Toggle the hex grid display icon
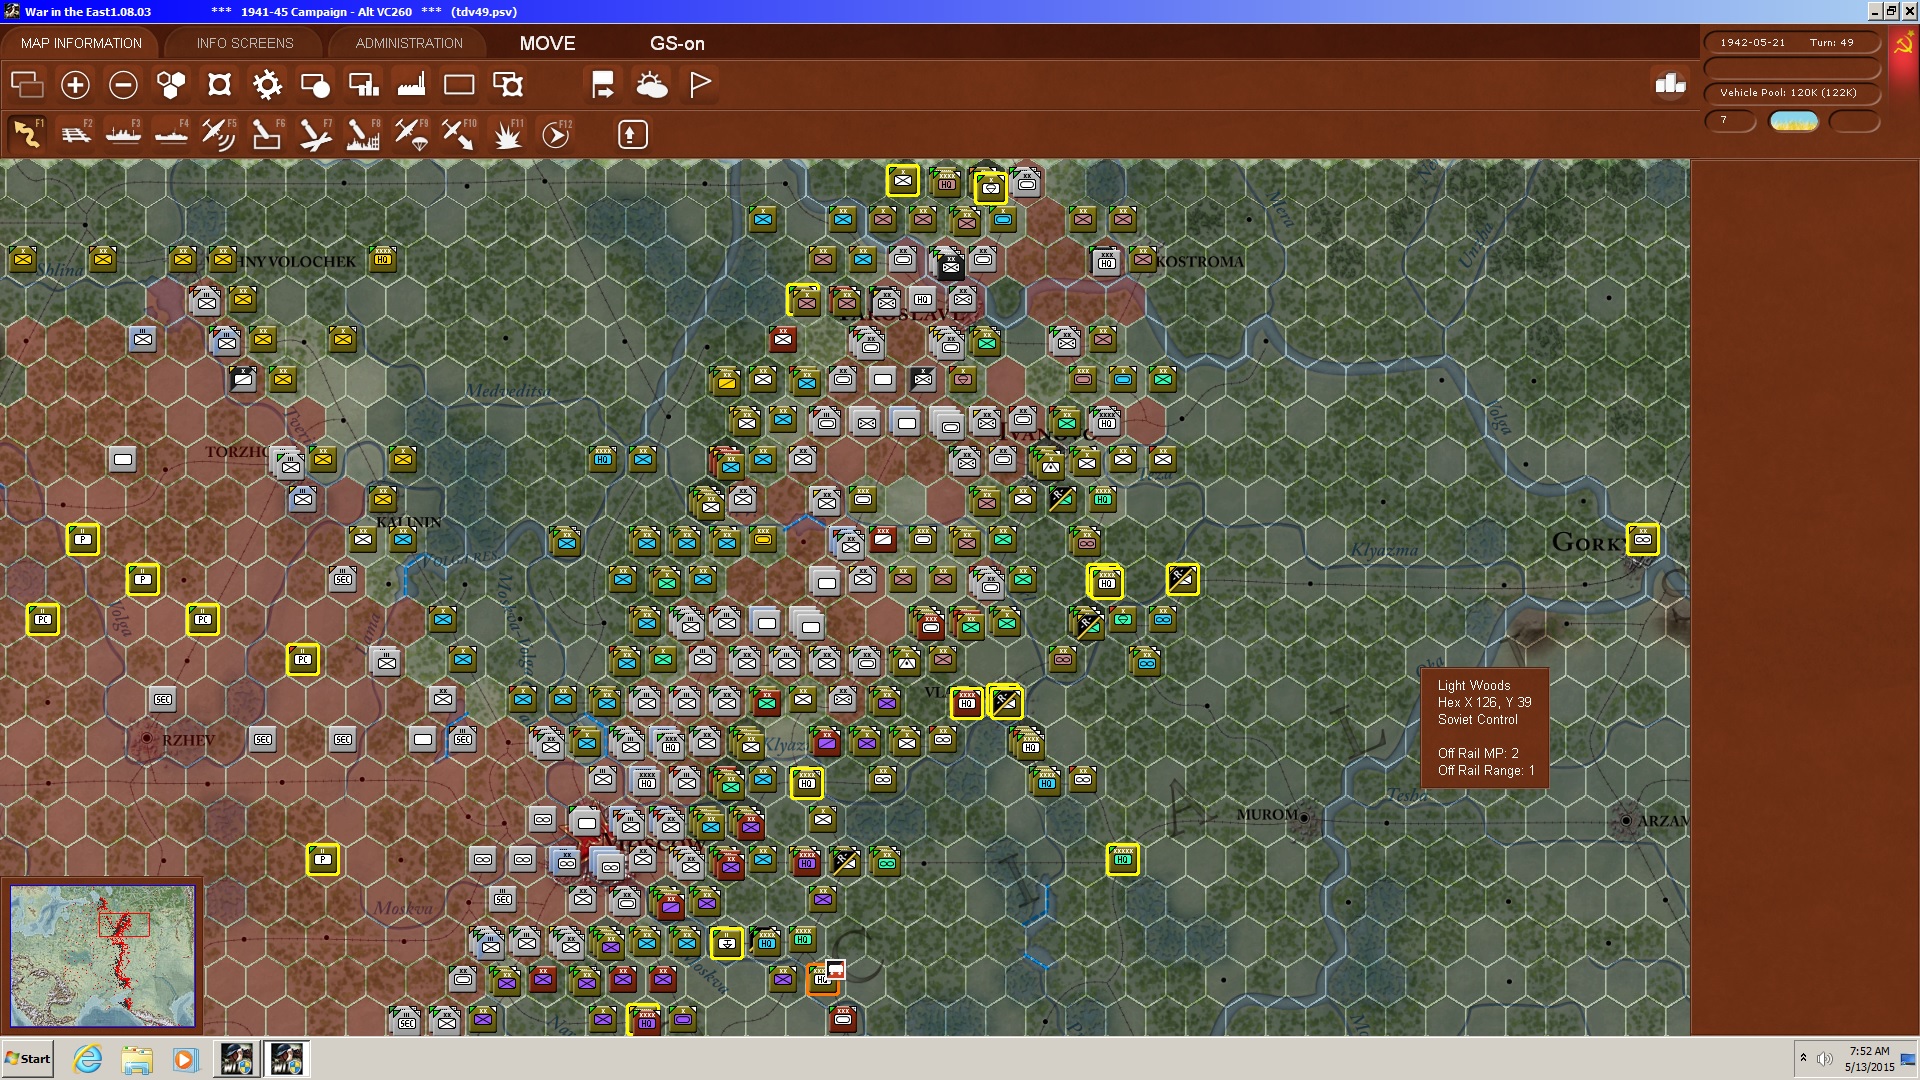Image resolution: width=1920 pixels, height=1080 pixels. (x=171, y=85)
